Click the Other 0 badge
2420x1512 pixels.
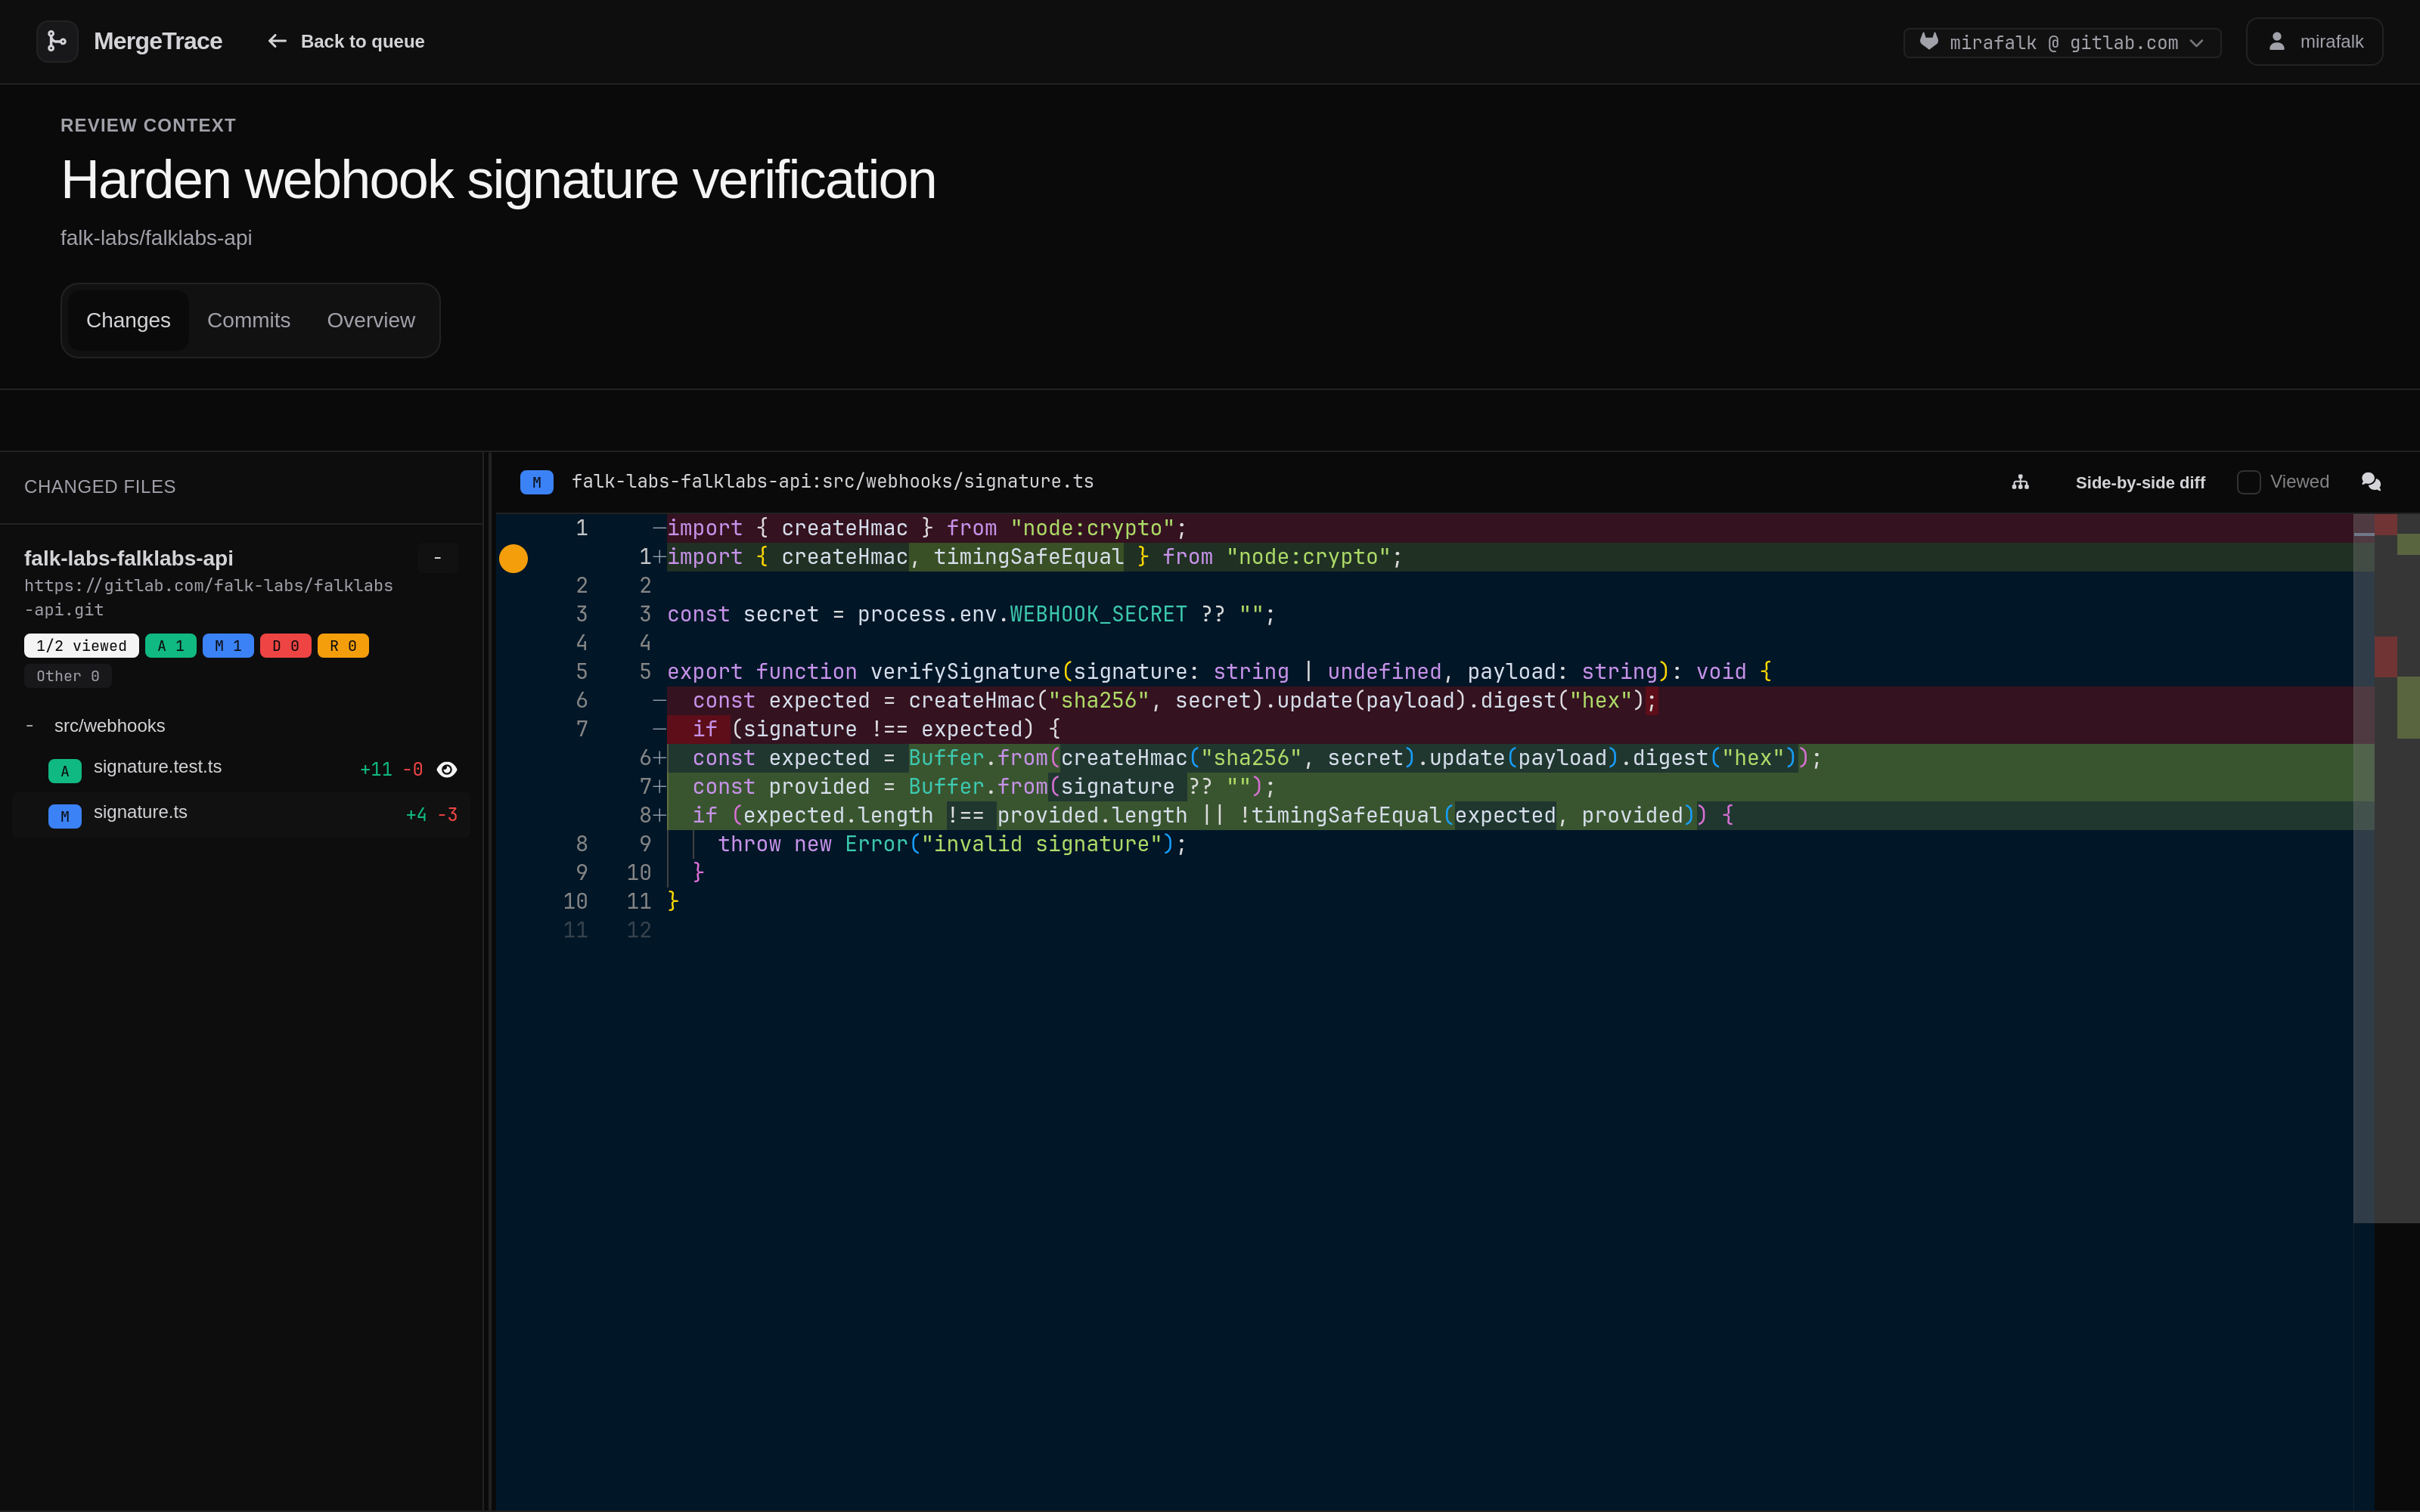68,676
